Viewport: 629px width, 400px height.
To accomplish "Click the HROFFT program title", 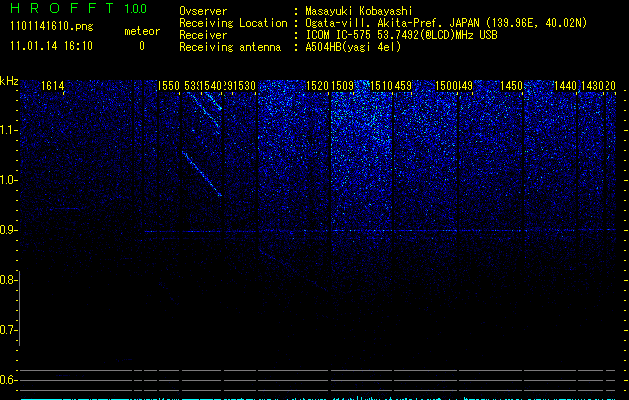I will click(x=62, y=8).
